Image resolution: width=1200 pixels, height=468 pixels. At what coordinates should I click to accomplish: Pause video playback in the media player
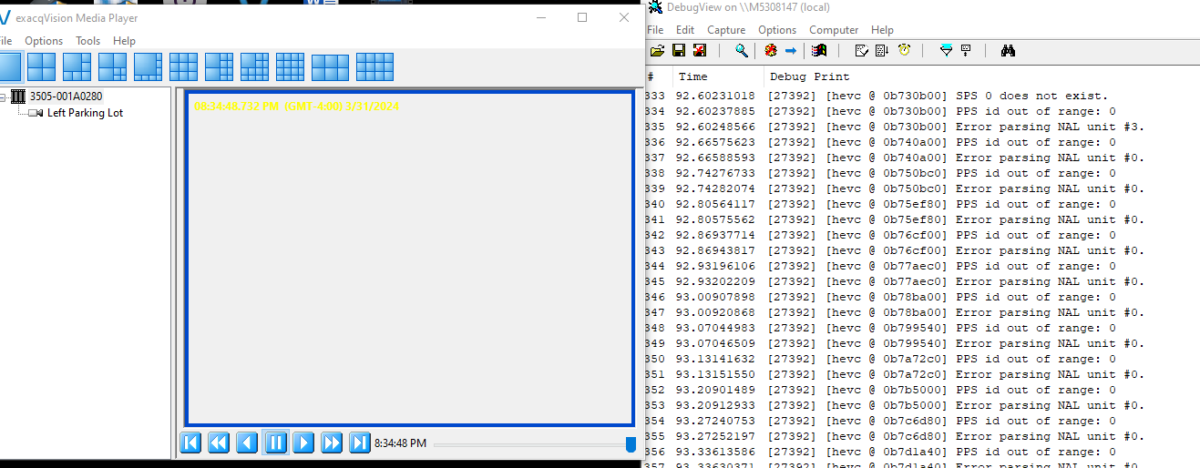point(277,443)
